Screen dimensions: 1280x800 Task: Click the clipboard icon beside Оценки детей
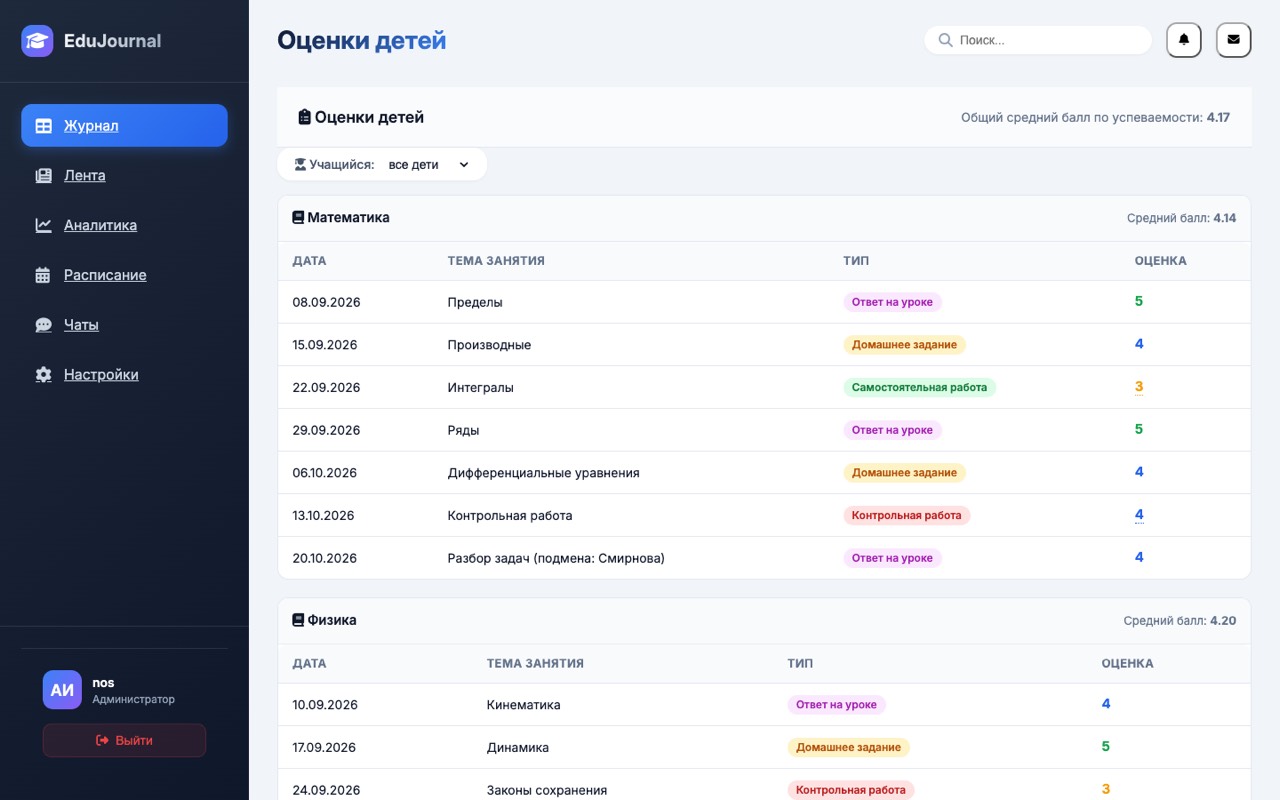(x=304, y=117)
